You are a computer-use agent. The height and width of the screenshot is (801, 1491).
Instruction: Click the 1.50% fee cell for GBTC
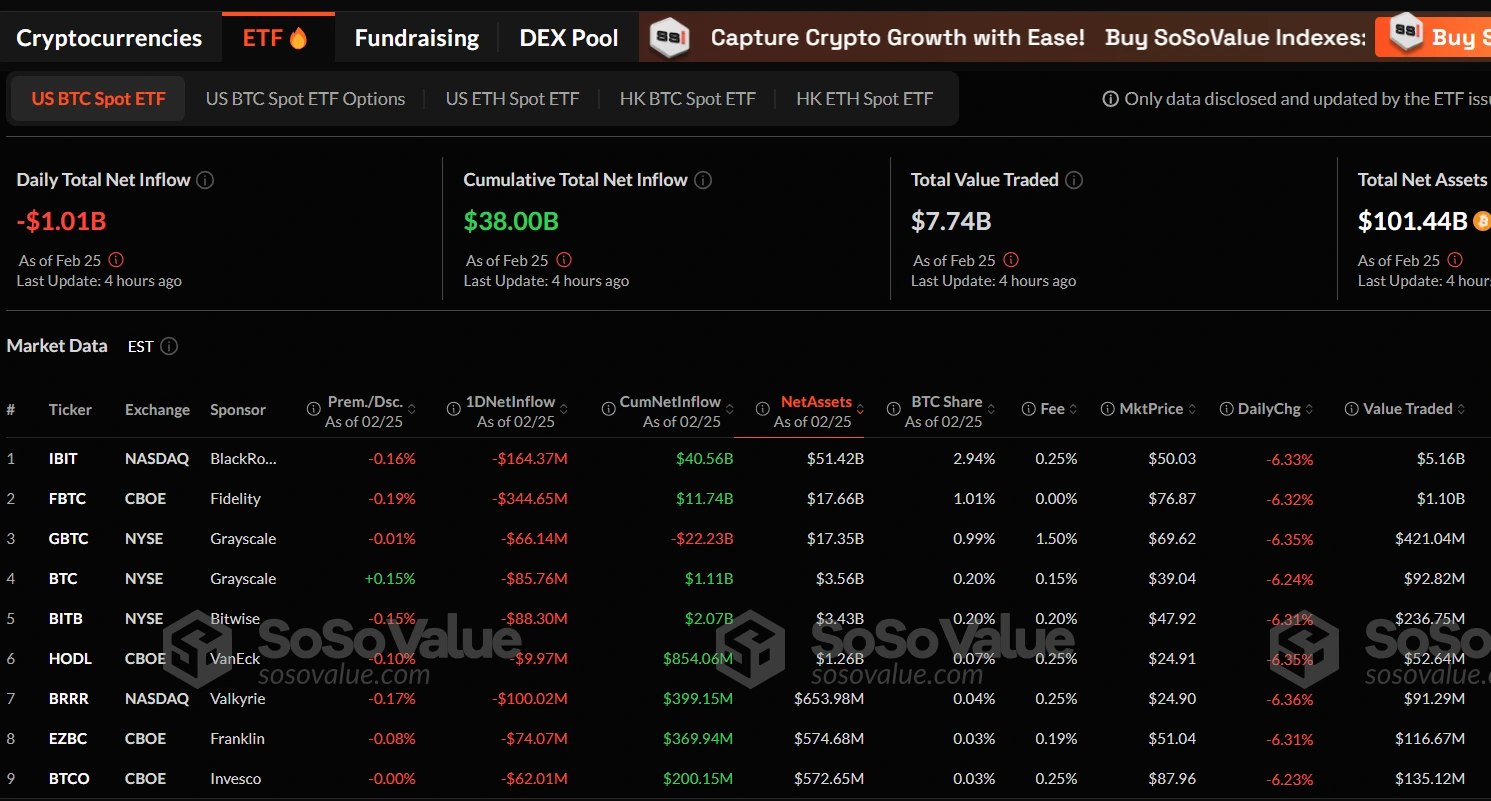(x=1057, y=539)
